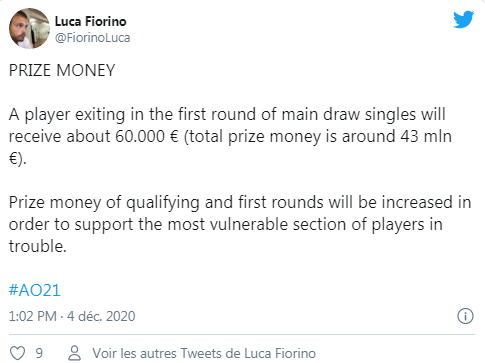Image resolution: width=485 pixels, height=363 pixels.
Task: Open the Luca Fiorino display name
Action: tap(91, 21)
